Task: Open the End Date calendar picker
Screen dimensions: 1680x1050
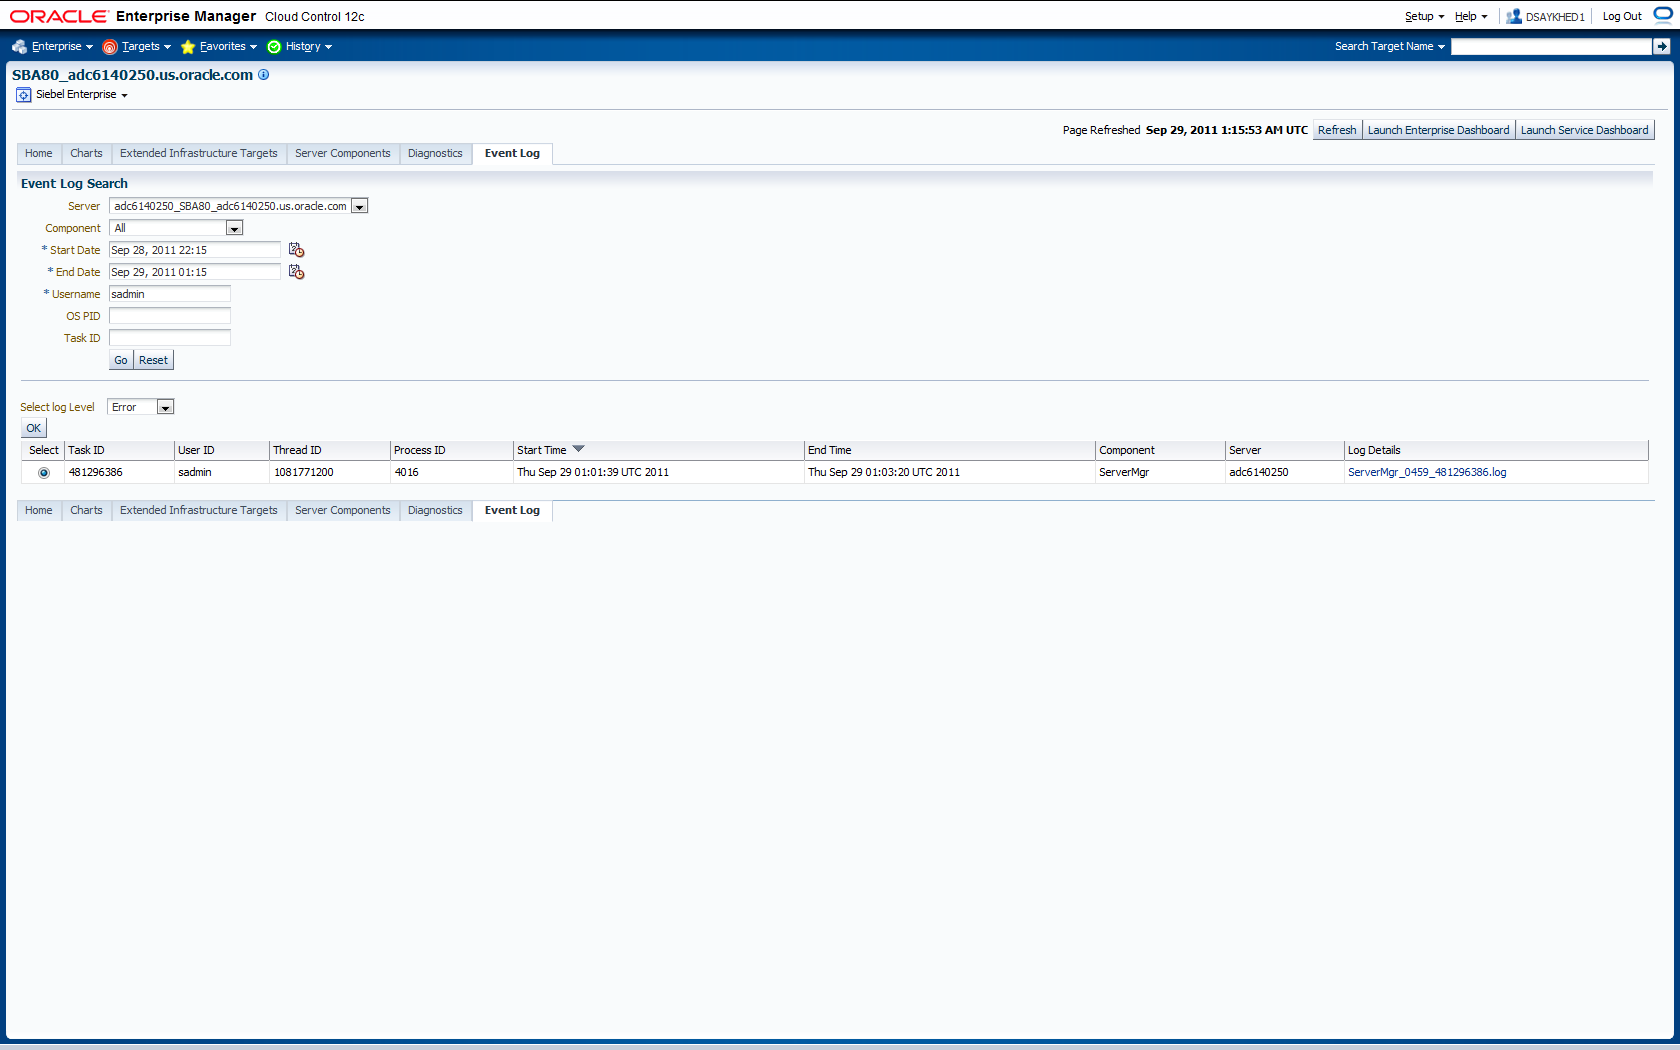Action: 296,272
